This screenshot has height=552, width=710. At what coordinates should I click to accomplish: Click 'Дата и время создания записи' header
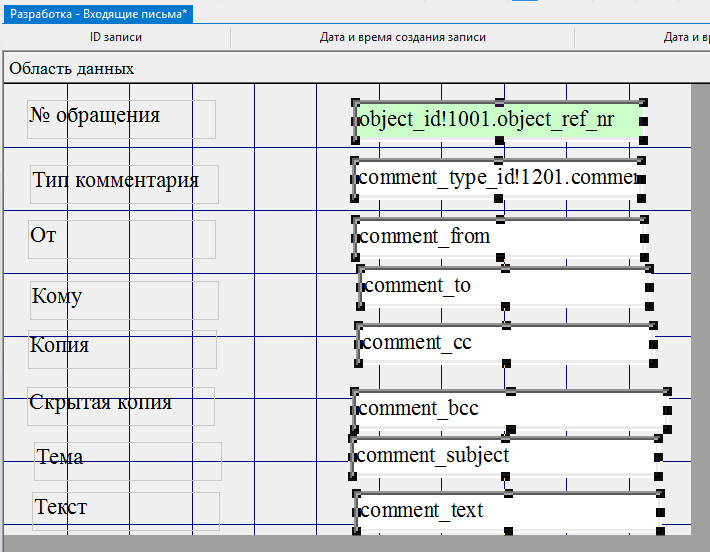(402, 38)
